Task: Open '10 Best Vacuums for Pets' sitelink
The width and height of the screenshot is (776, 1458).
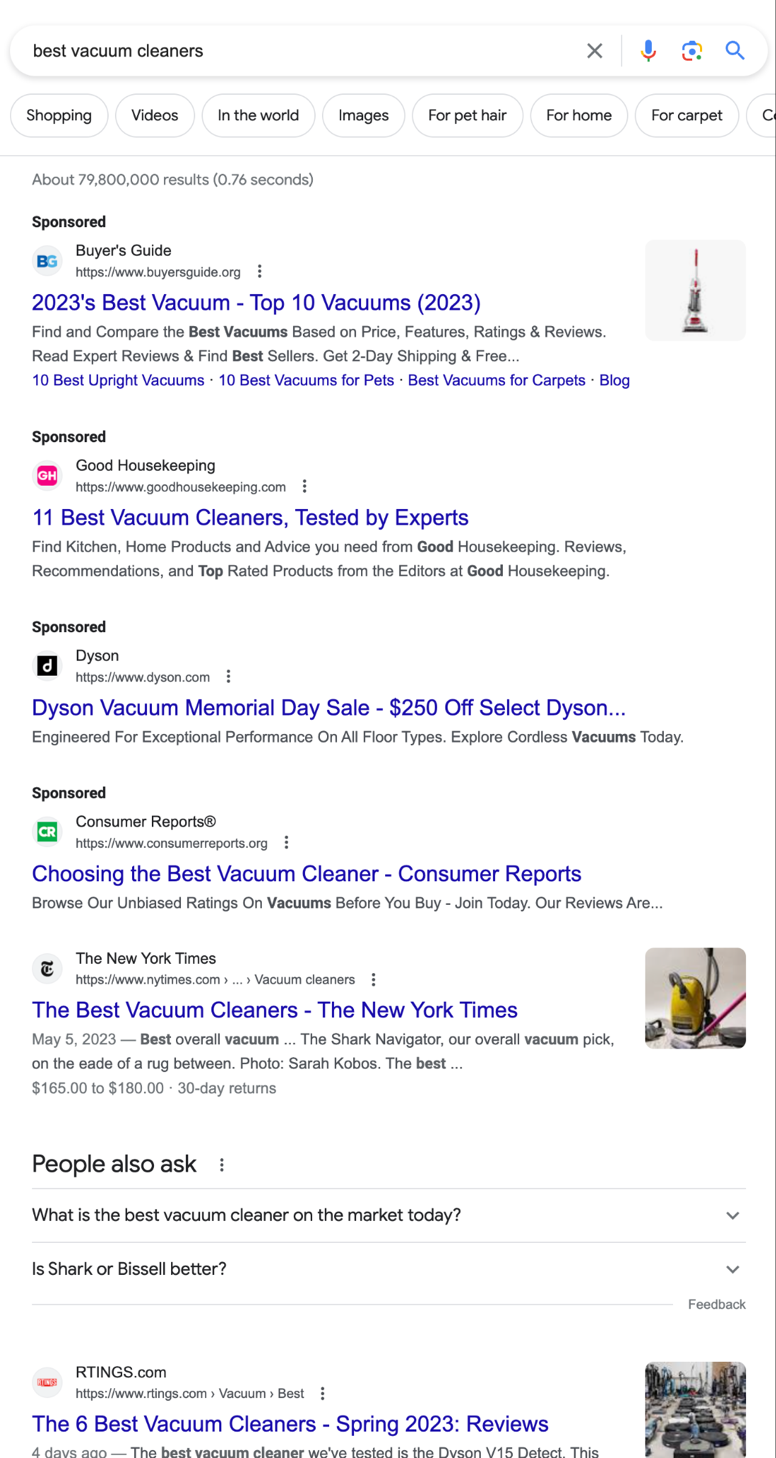Action: [306, 381]
